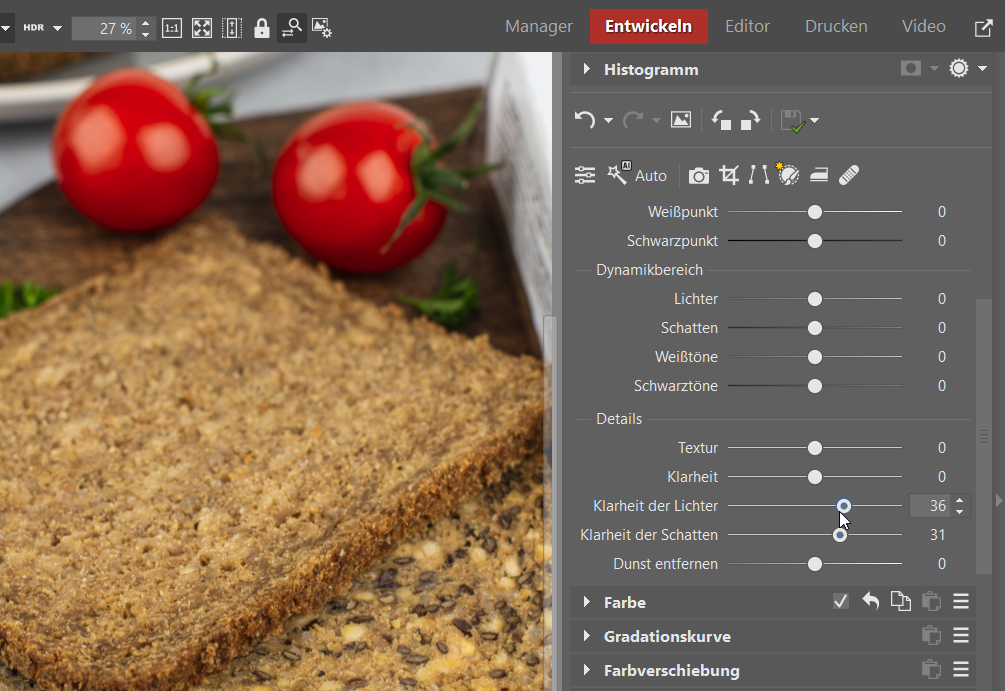The image size is (1005, 691).
Task: Open the converging lines tool
Action: click(759, 176)
